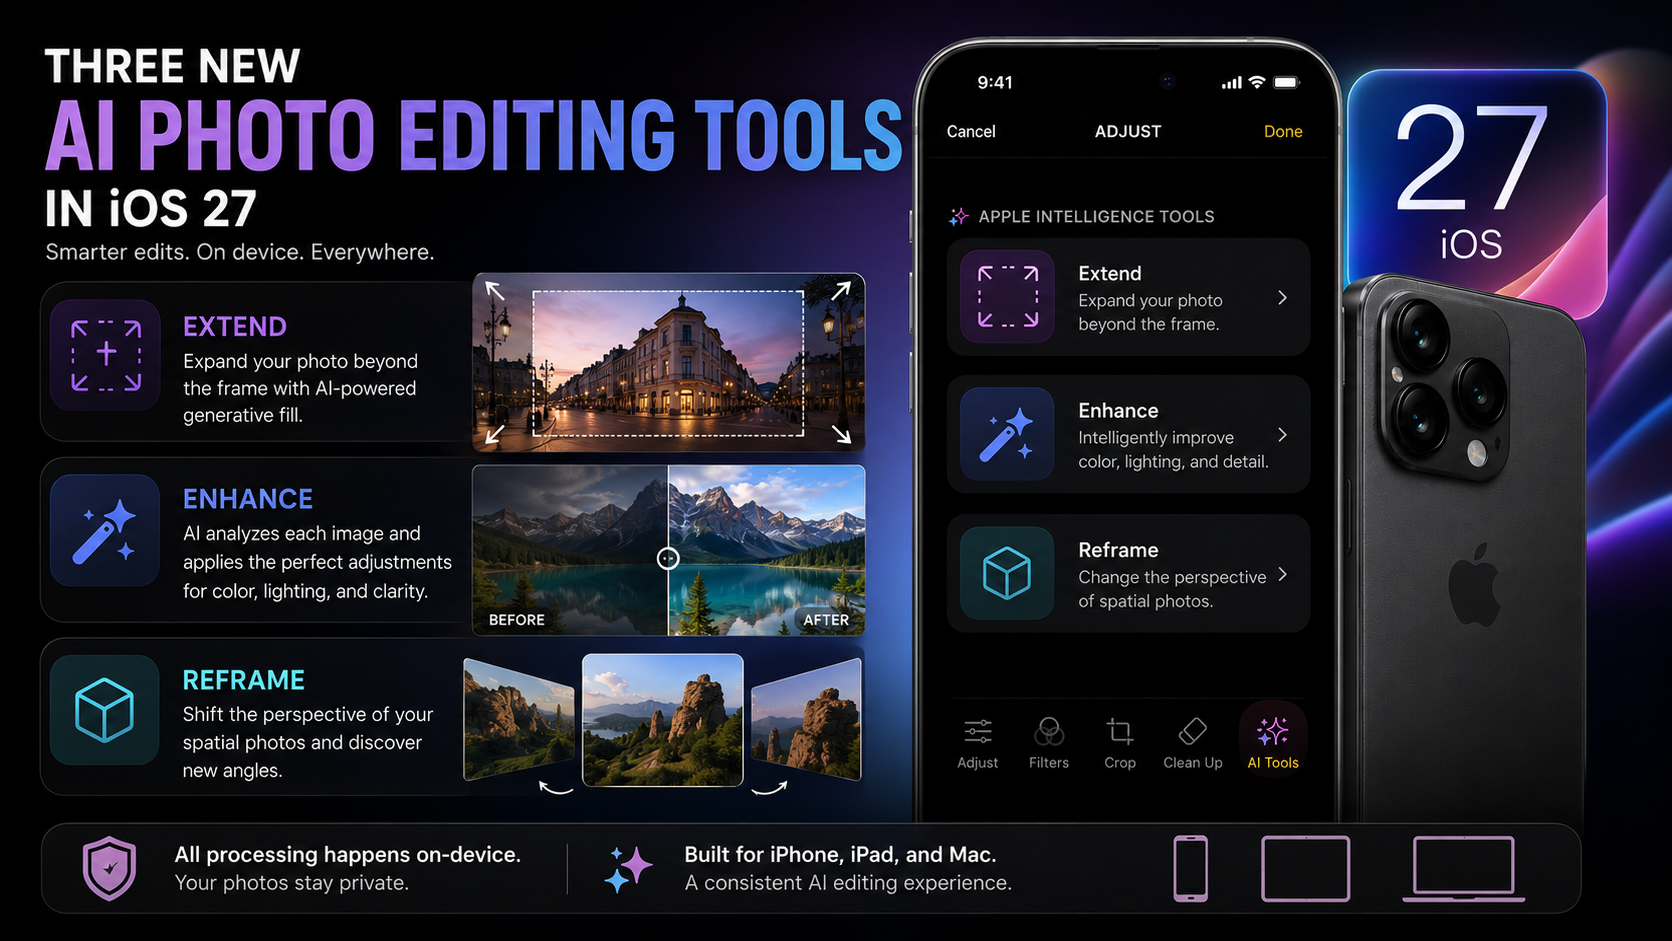Click the AFTER label on mountain image
This screenshot has width=1672, height=941.
tap(826, 620)
